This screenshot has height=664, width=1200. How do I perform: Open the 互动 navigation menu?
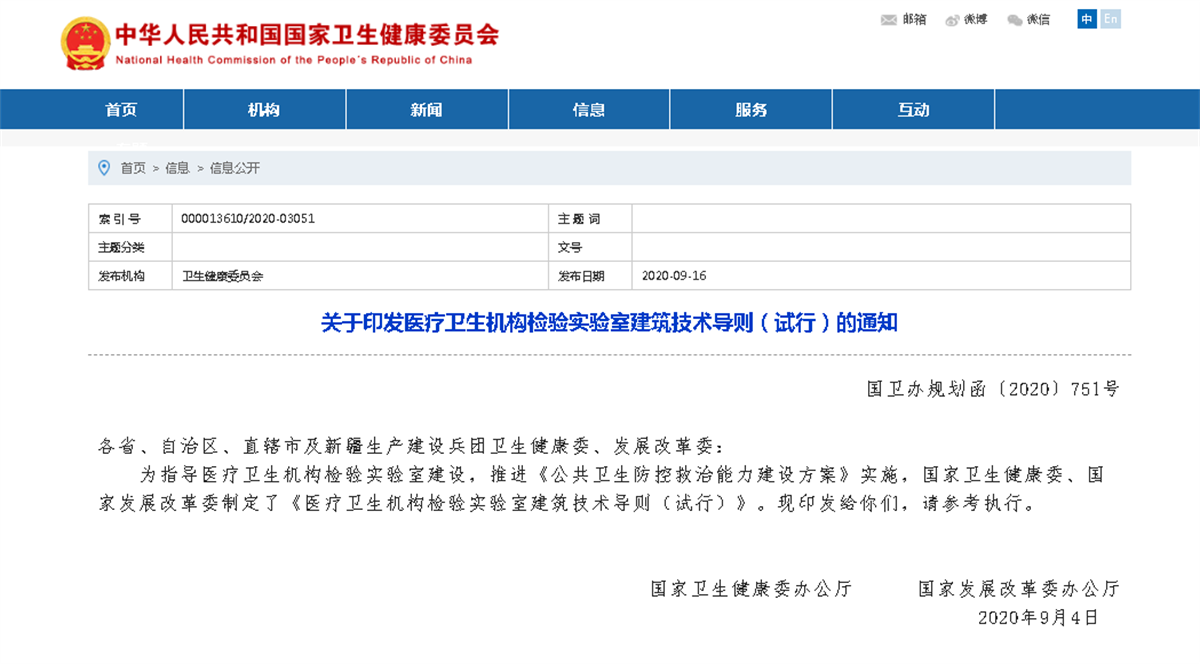(913, 110)
